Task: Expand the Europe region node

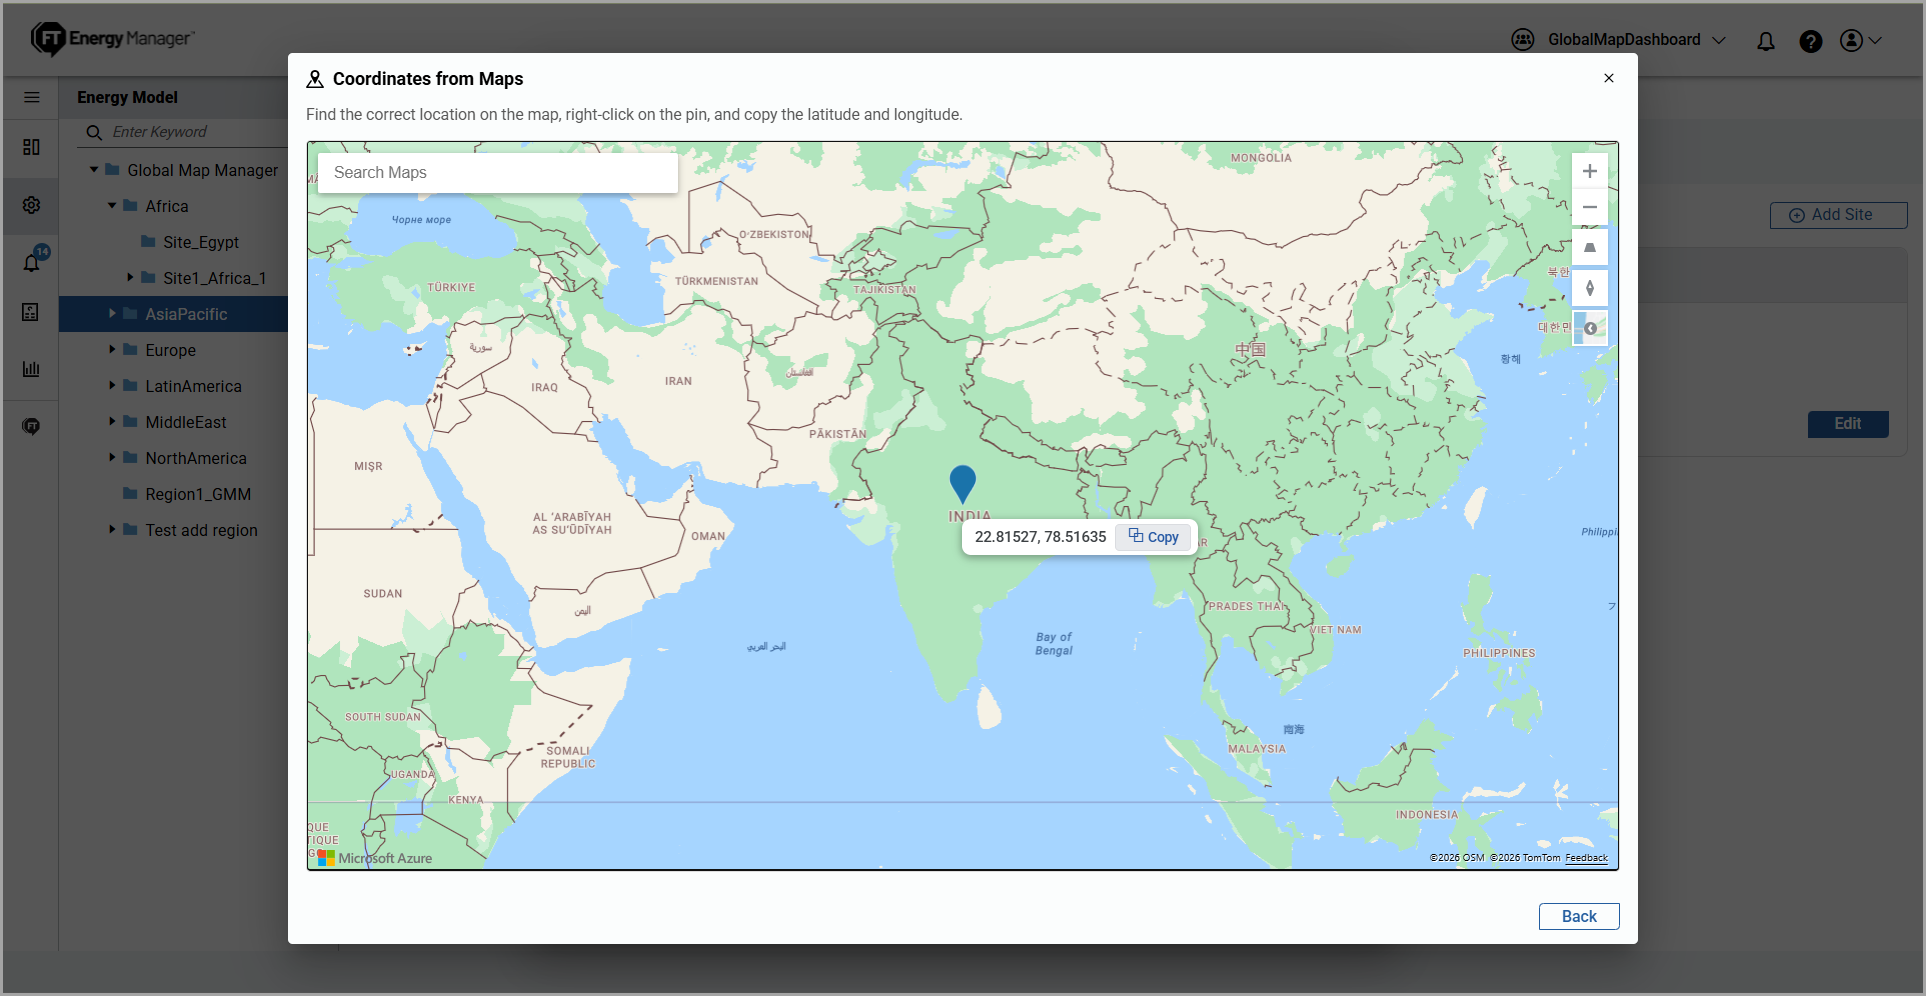Action: pyautogui.click(x=112, y=349)
